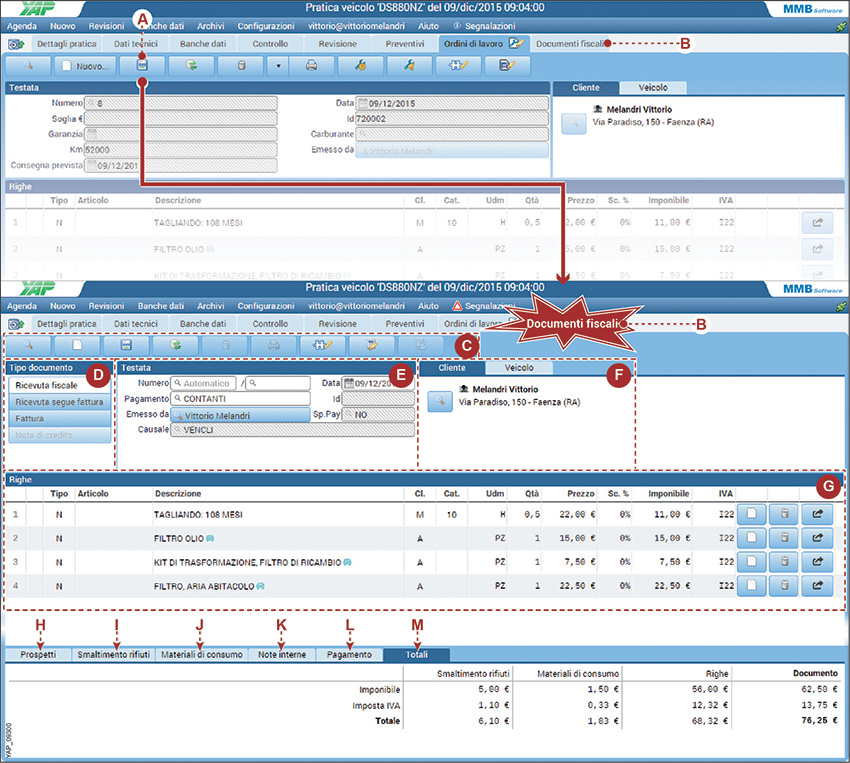Open Materiali di consumo tab
This screenshot has height=763, width=850.
point(202,655)
